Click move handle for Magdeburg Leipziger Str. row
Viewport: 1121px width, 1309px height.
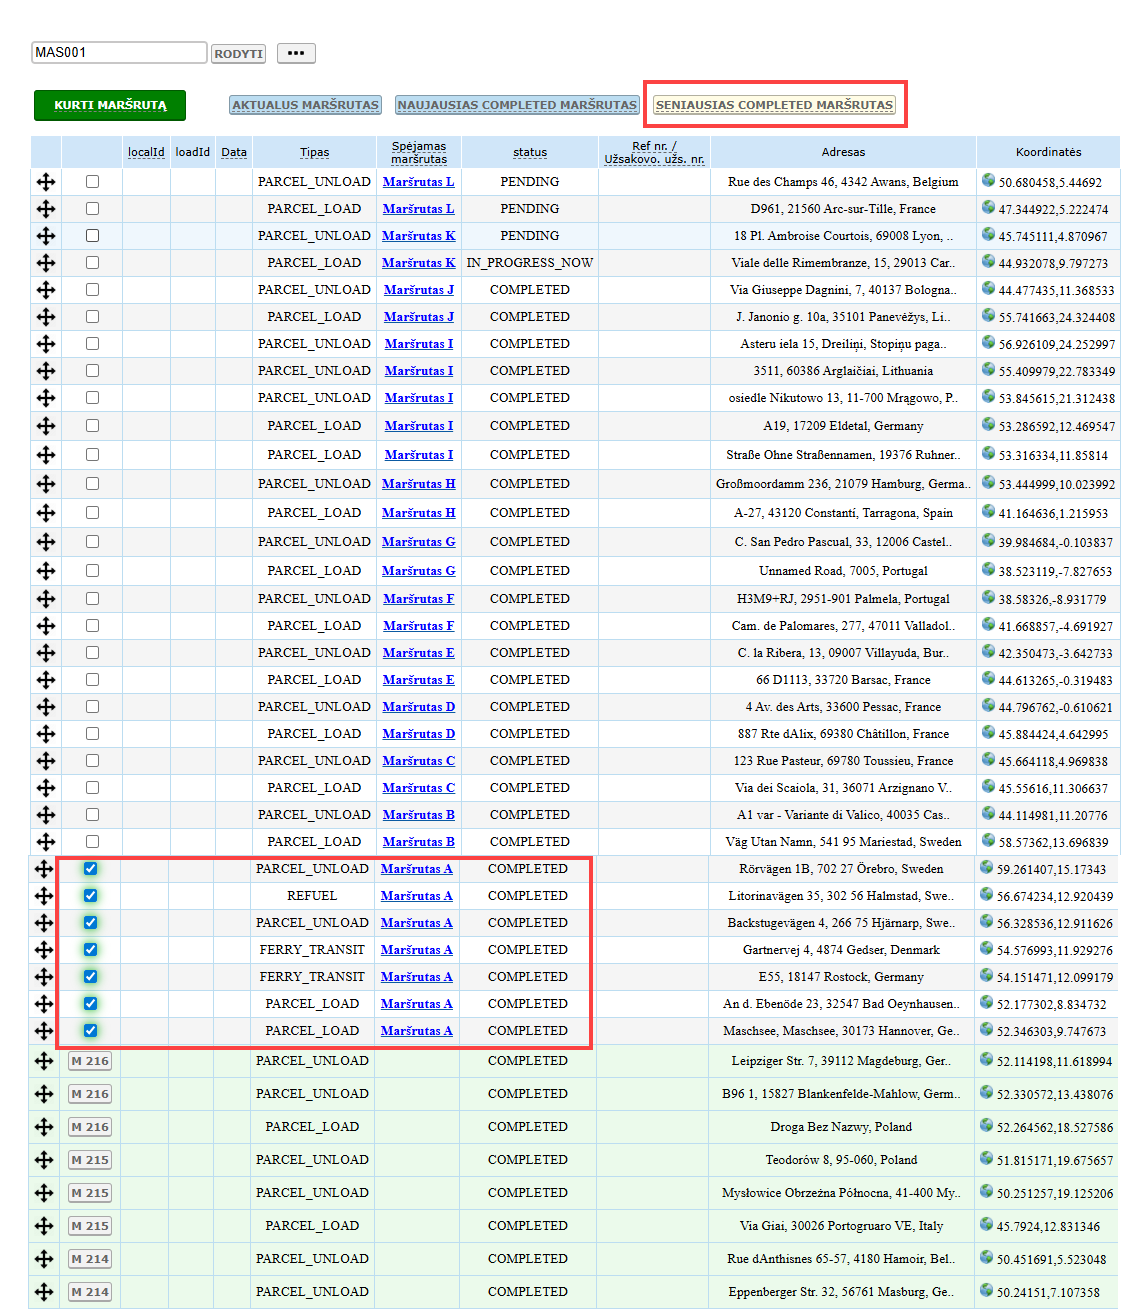click(x=44, y=1061)
